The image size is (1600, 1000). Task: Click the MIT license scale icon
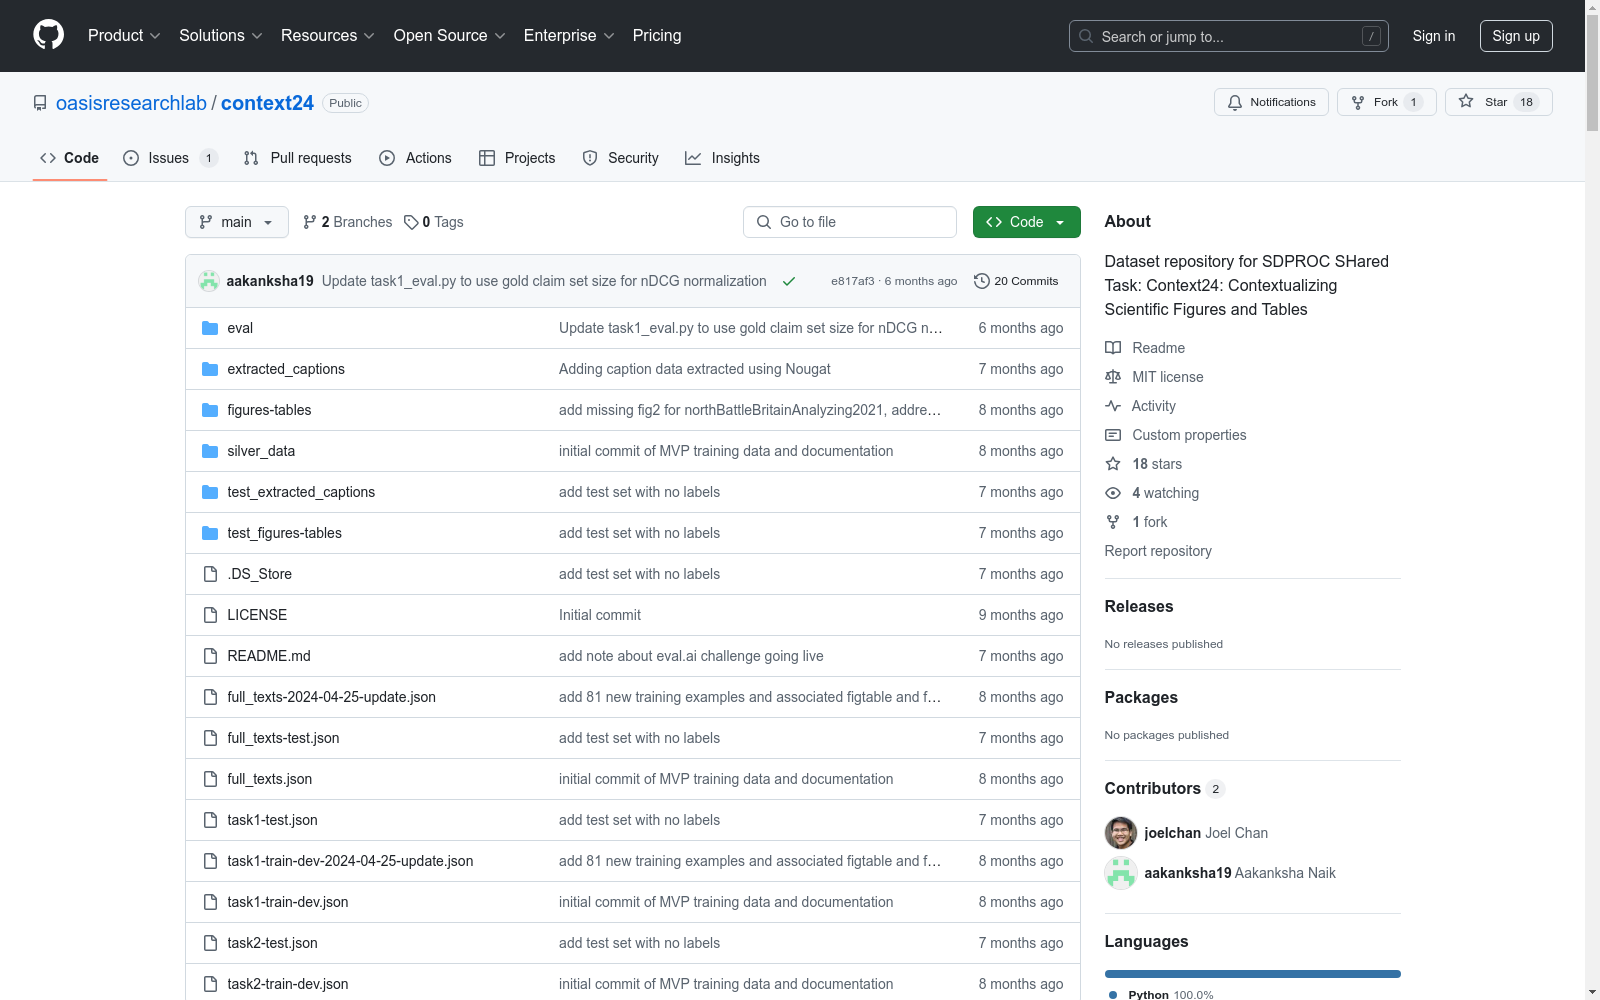(1113, 377)
